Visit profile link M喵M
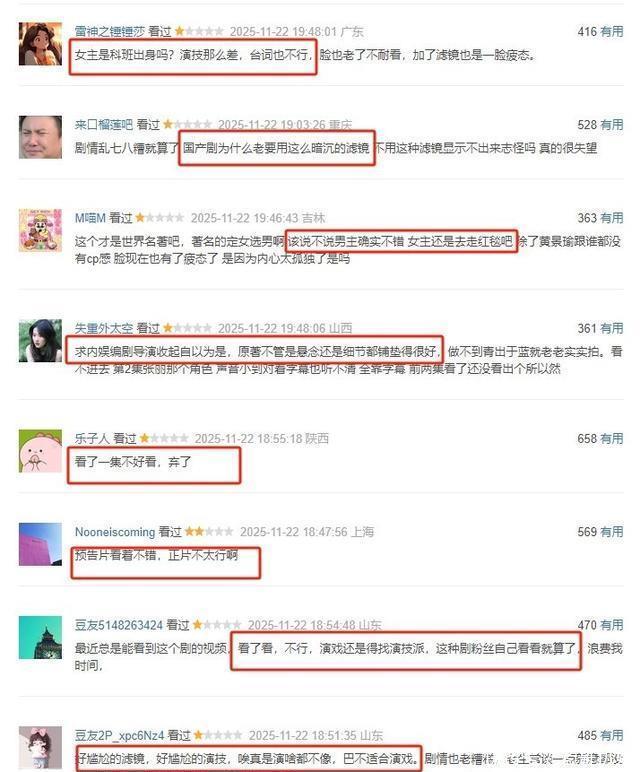The image size is (640, 772). 90,218
